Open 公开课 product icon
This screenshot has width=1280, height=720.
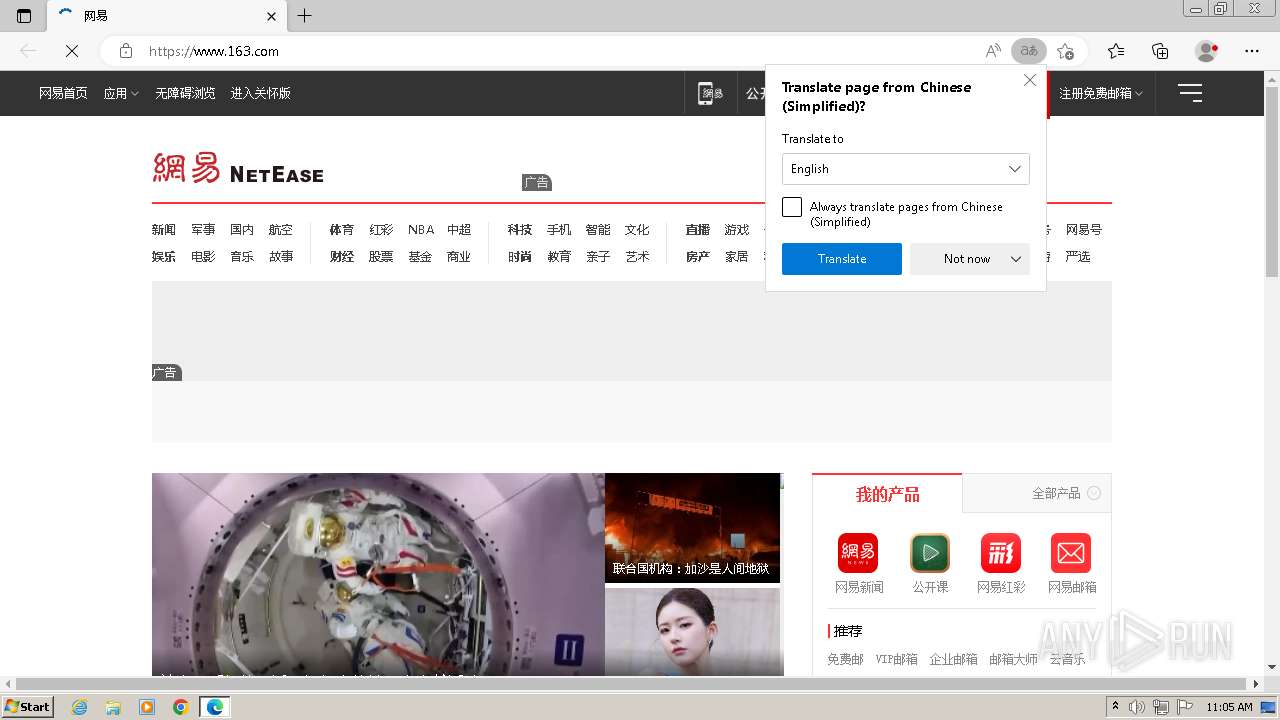coord(930,553)
